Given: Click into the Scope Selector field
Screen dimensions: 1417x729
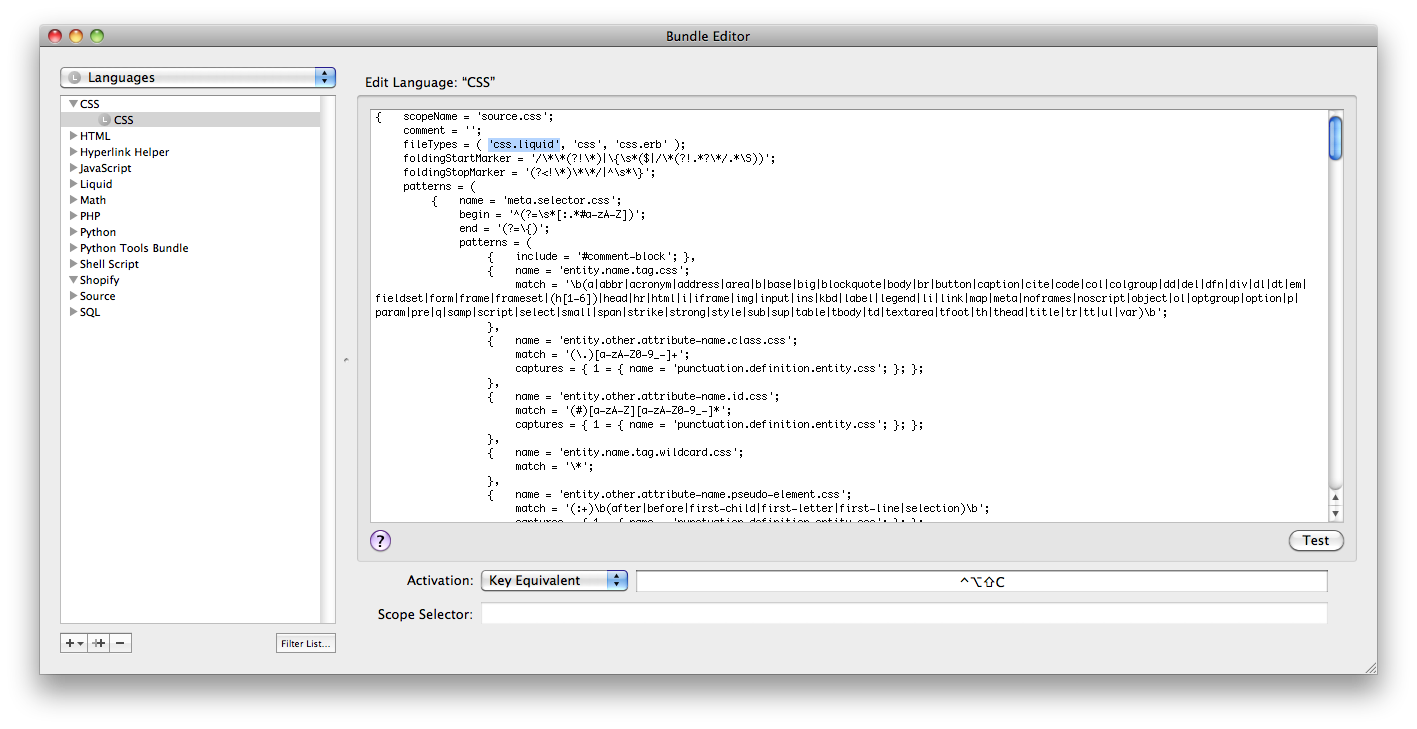Looking at the screenshot, I should coord(904,614).
